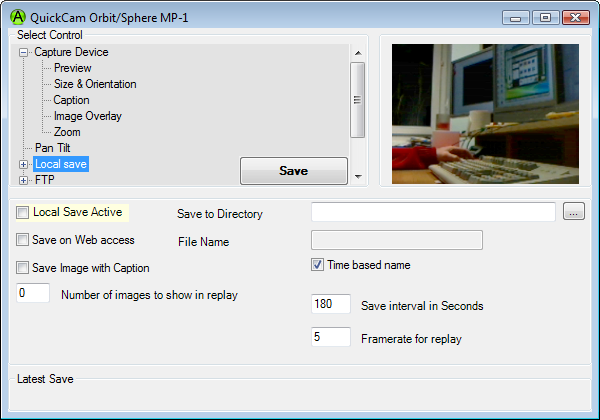Minimize the QuickCam window
This screenshot has width=600, height=420.
pyautogui.click(x=515, y=18)
